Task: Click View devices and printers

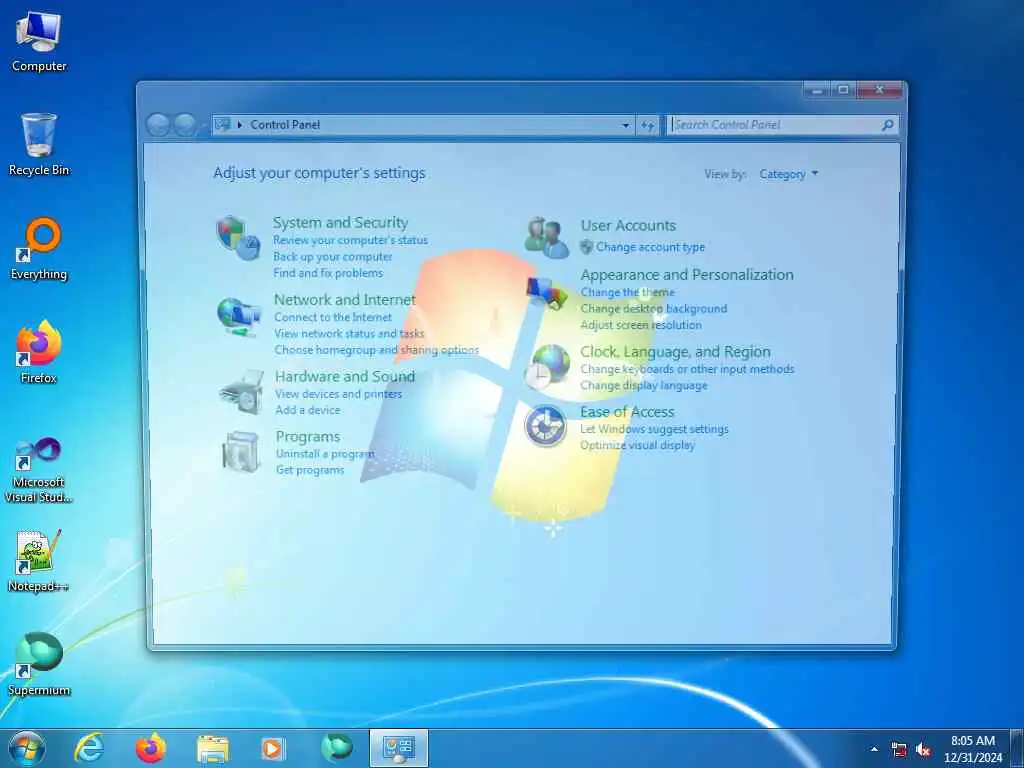Action: coord(338,394)
